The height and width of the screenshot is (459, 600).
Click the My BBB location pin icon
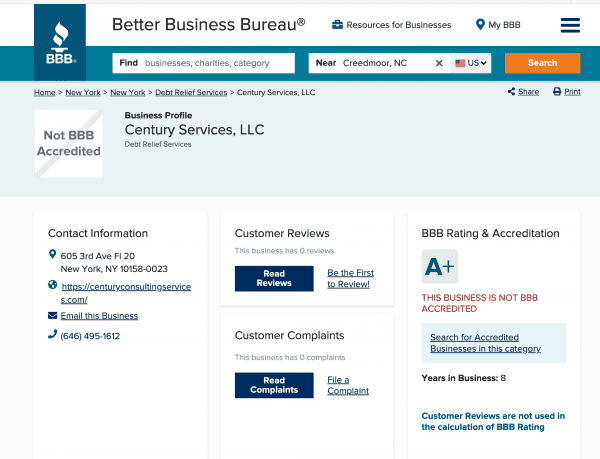pos(480,25)
